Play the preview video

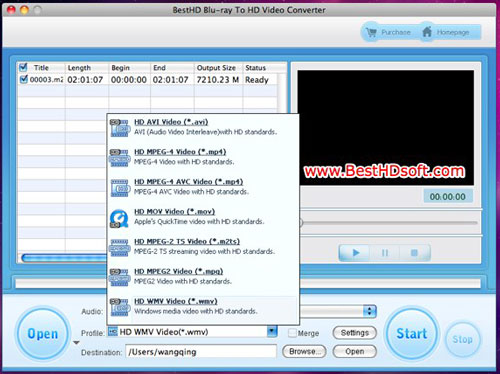pos(356,253)
